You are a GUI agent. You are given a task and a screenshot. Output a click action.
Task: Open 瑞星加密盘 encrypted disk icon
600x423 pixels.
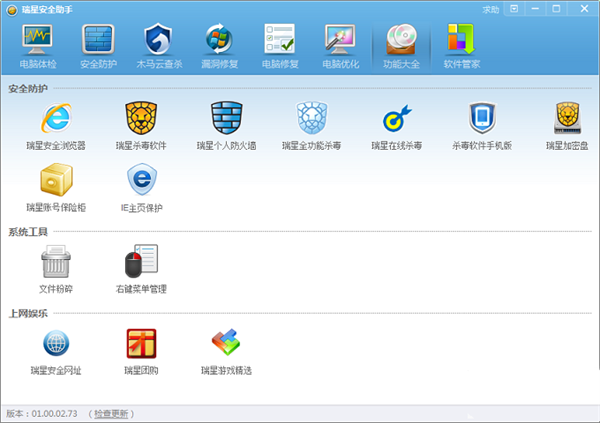[567, 118]
